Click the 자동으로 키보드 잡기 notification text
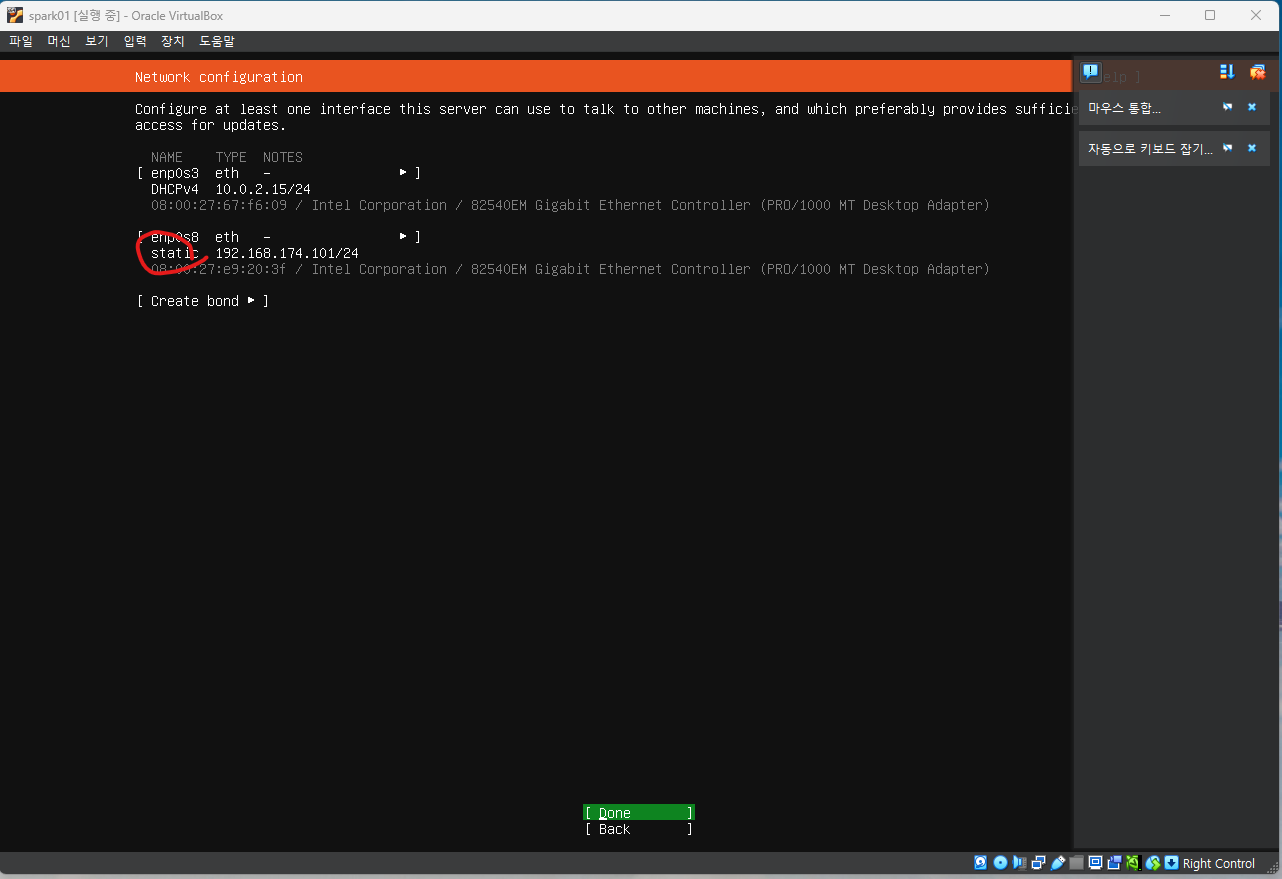This screenshot has width=1282, height=879. (1151, 148)
